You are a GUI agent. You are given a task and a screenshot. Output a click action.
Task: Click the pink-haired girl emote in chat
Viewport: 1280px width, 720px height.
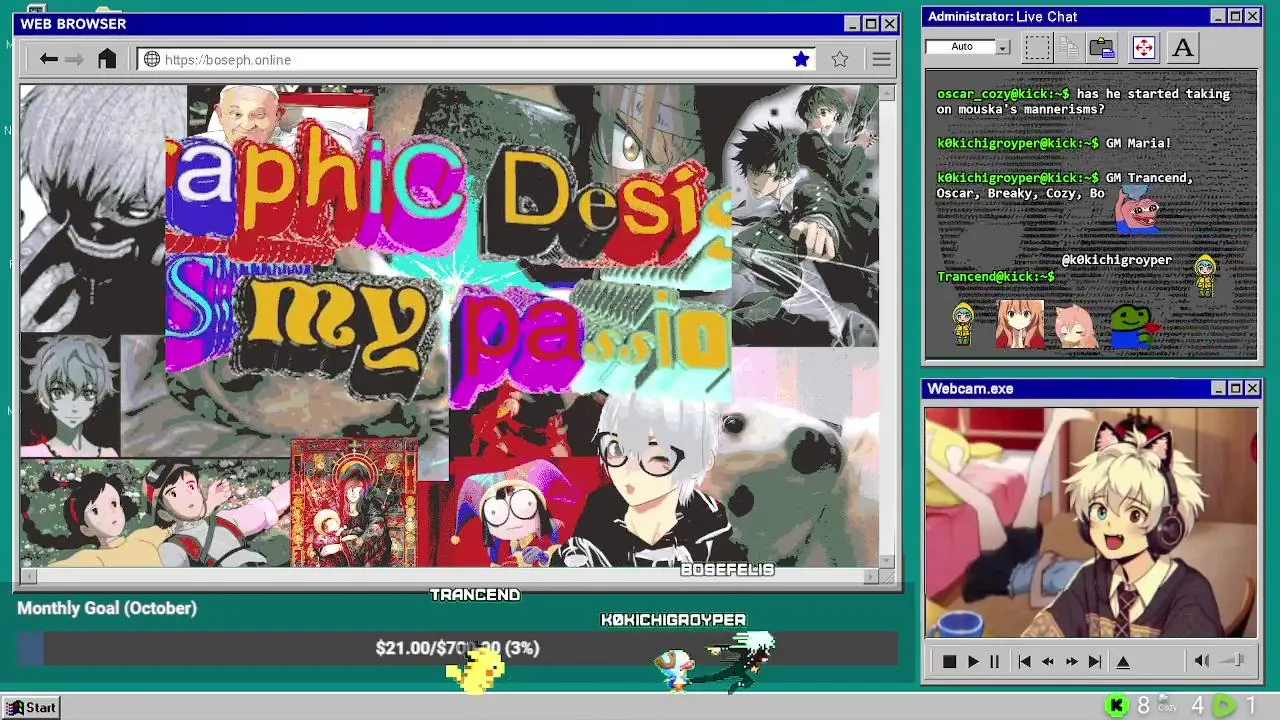click(1075, 326)
